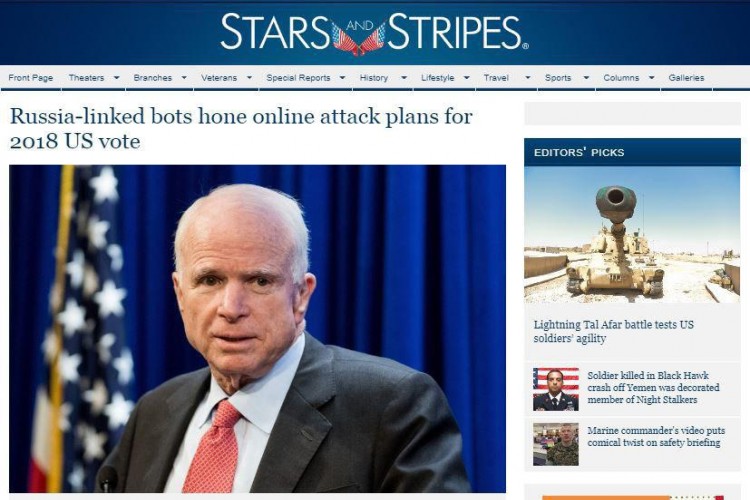Open the Lifestyle dropdown arrow
Viewport: 750px width, 500px height.
(x=466, y=78)
